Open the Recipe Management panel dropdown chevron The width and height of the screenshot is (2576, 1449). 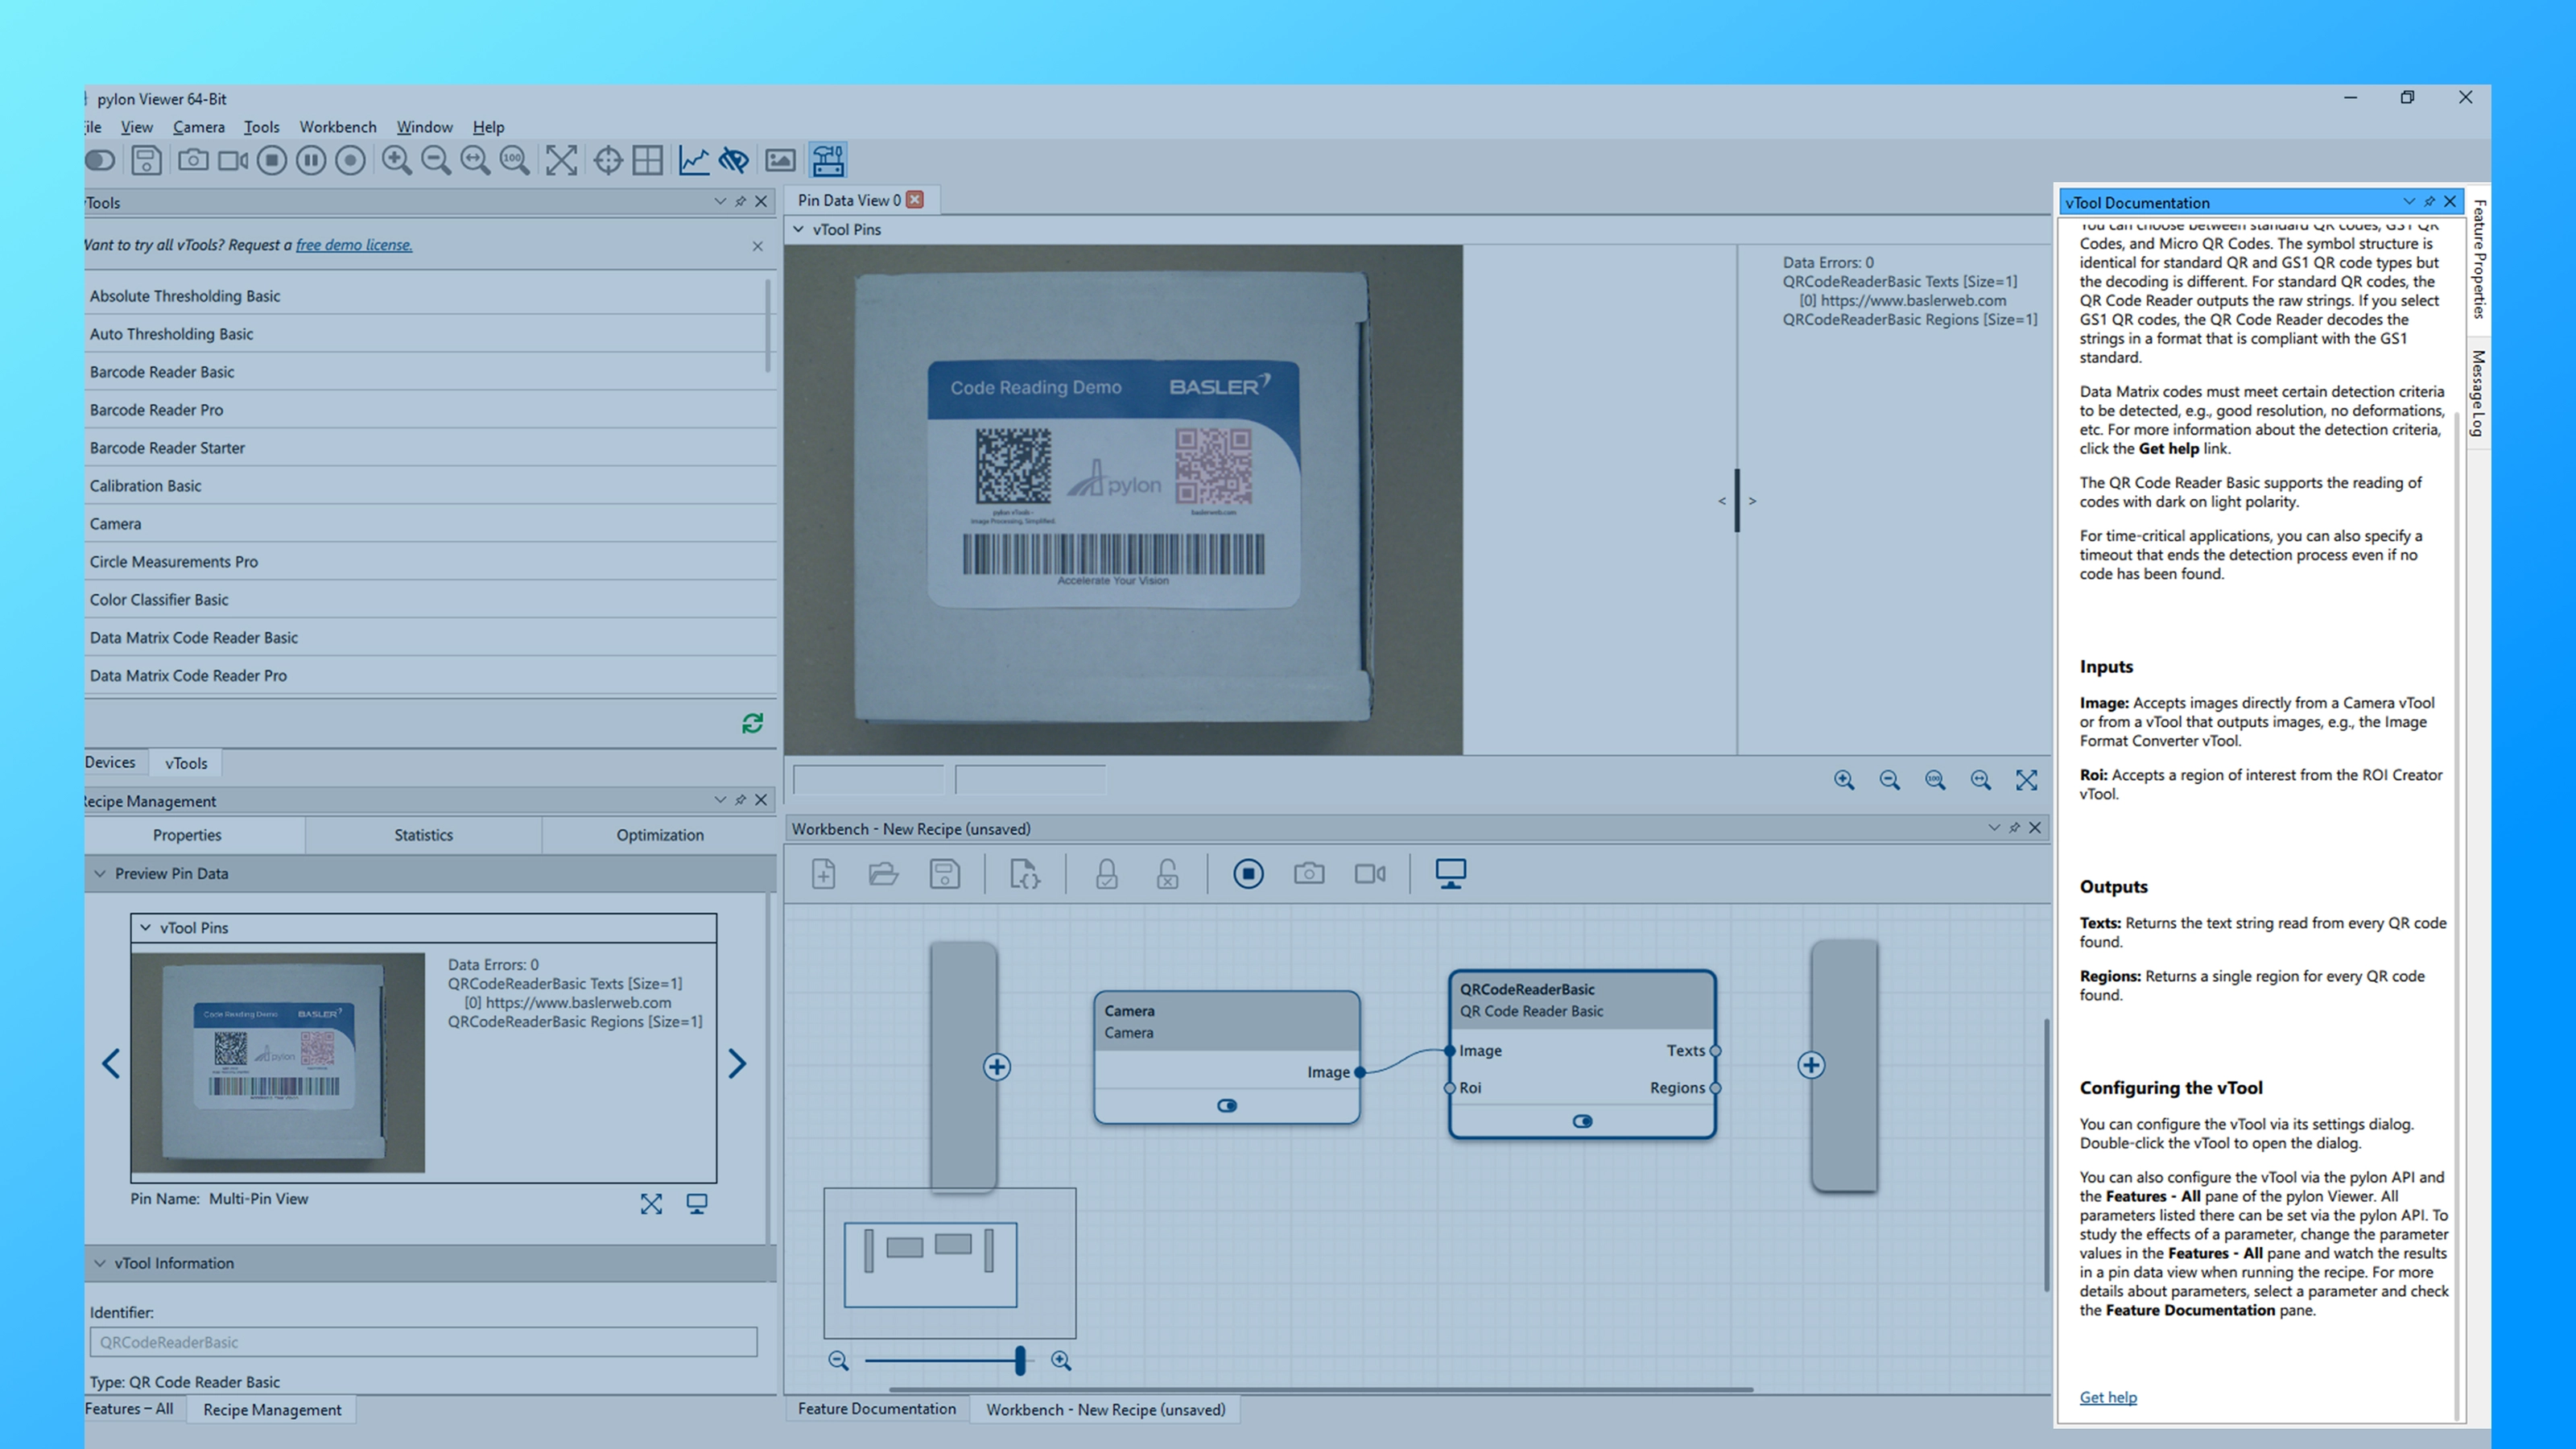point(720,799)
